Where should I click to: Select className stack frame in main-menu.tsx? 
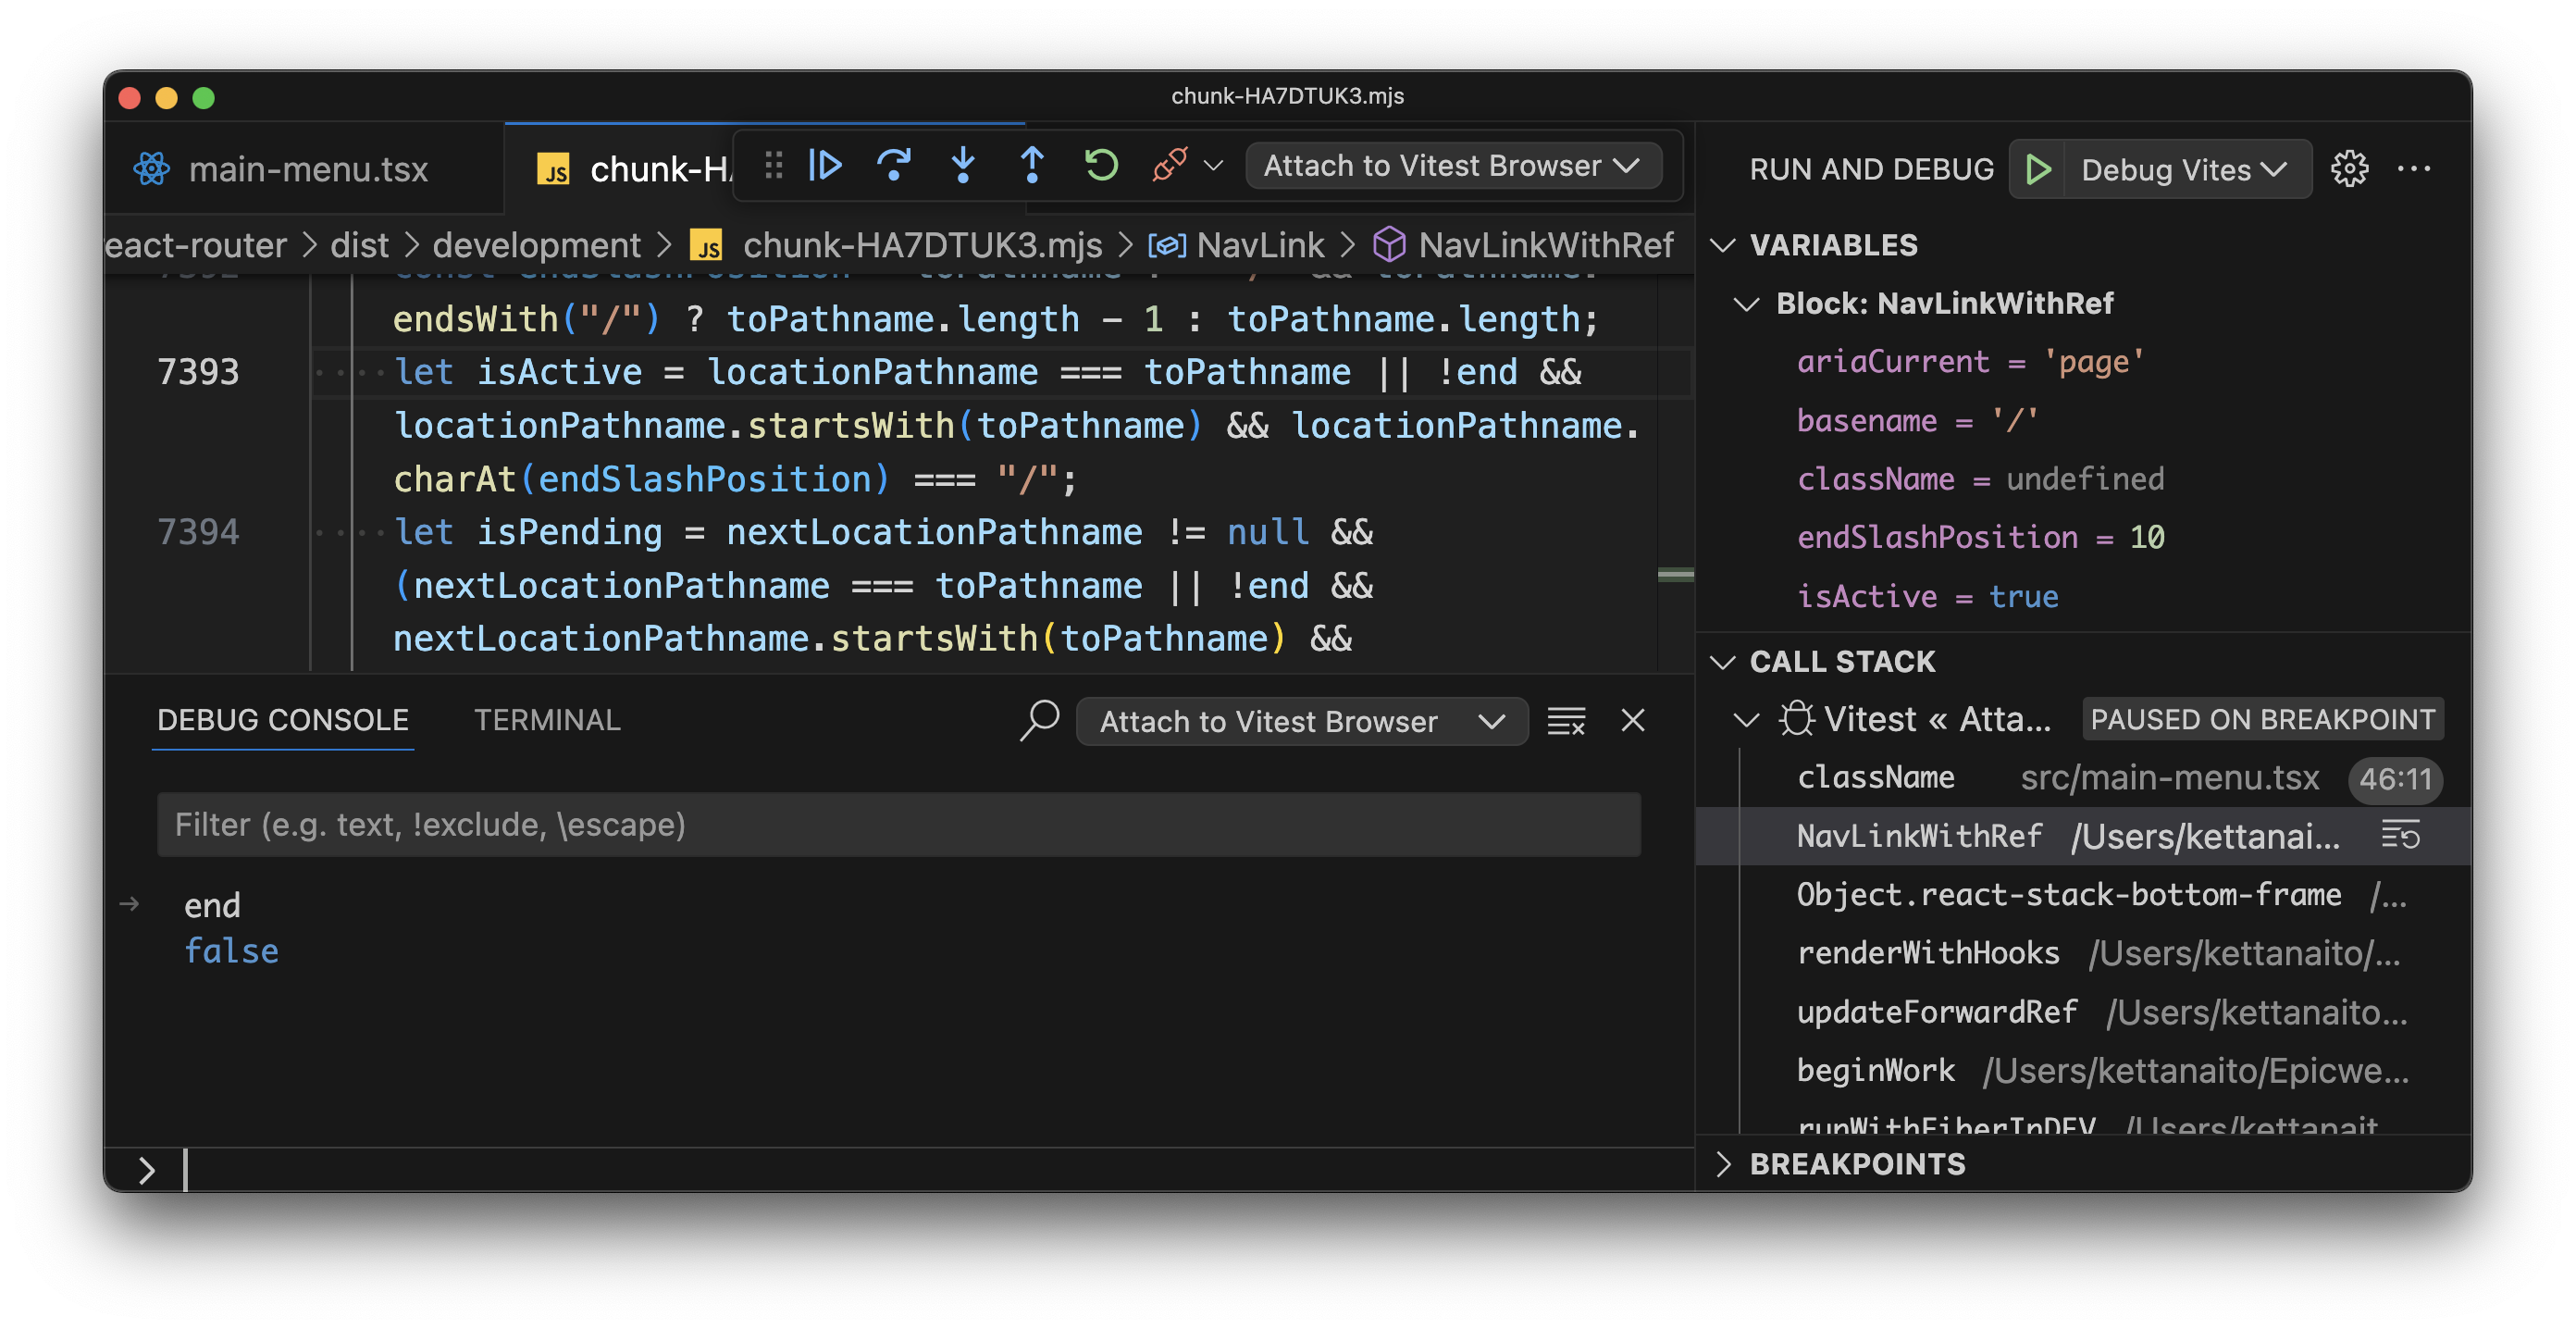2084,779
